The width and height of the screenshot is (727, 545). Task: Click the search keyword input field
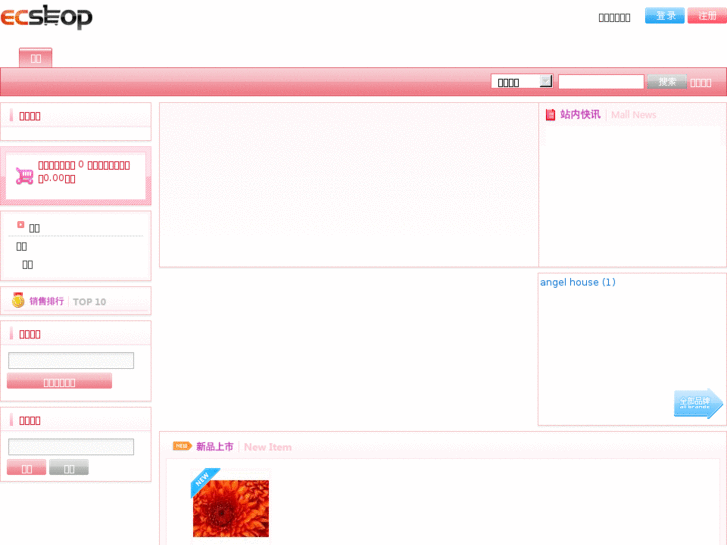coord(601,82)
